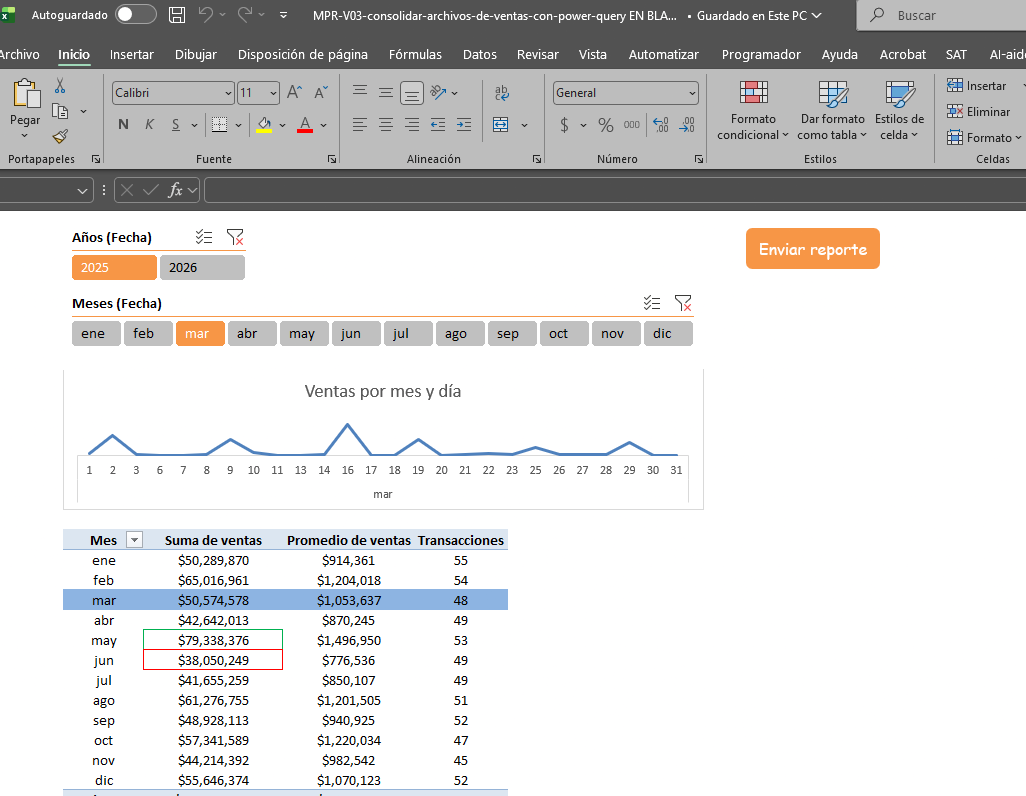Toggle underline formatting (S)
1026x796 pixels.
pyautogui.click(x=175, y=124)
